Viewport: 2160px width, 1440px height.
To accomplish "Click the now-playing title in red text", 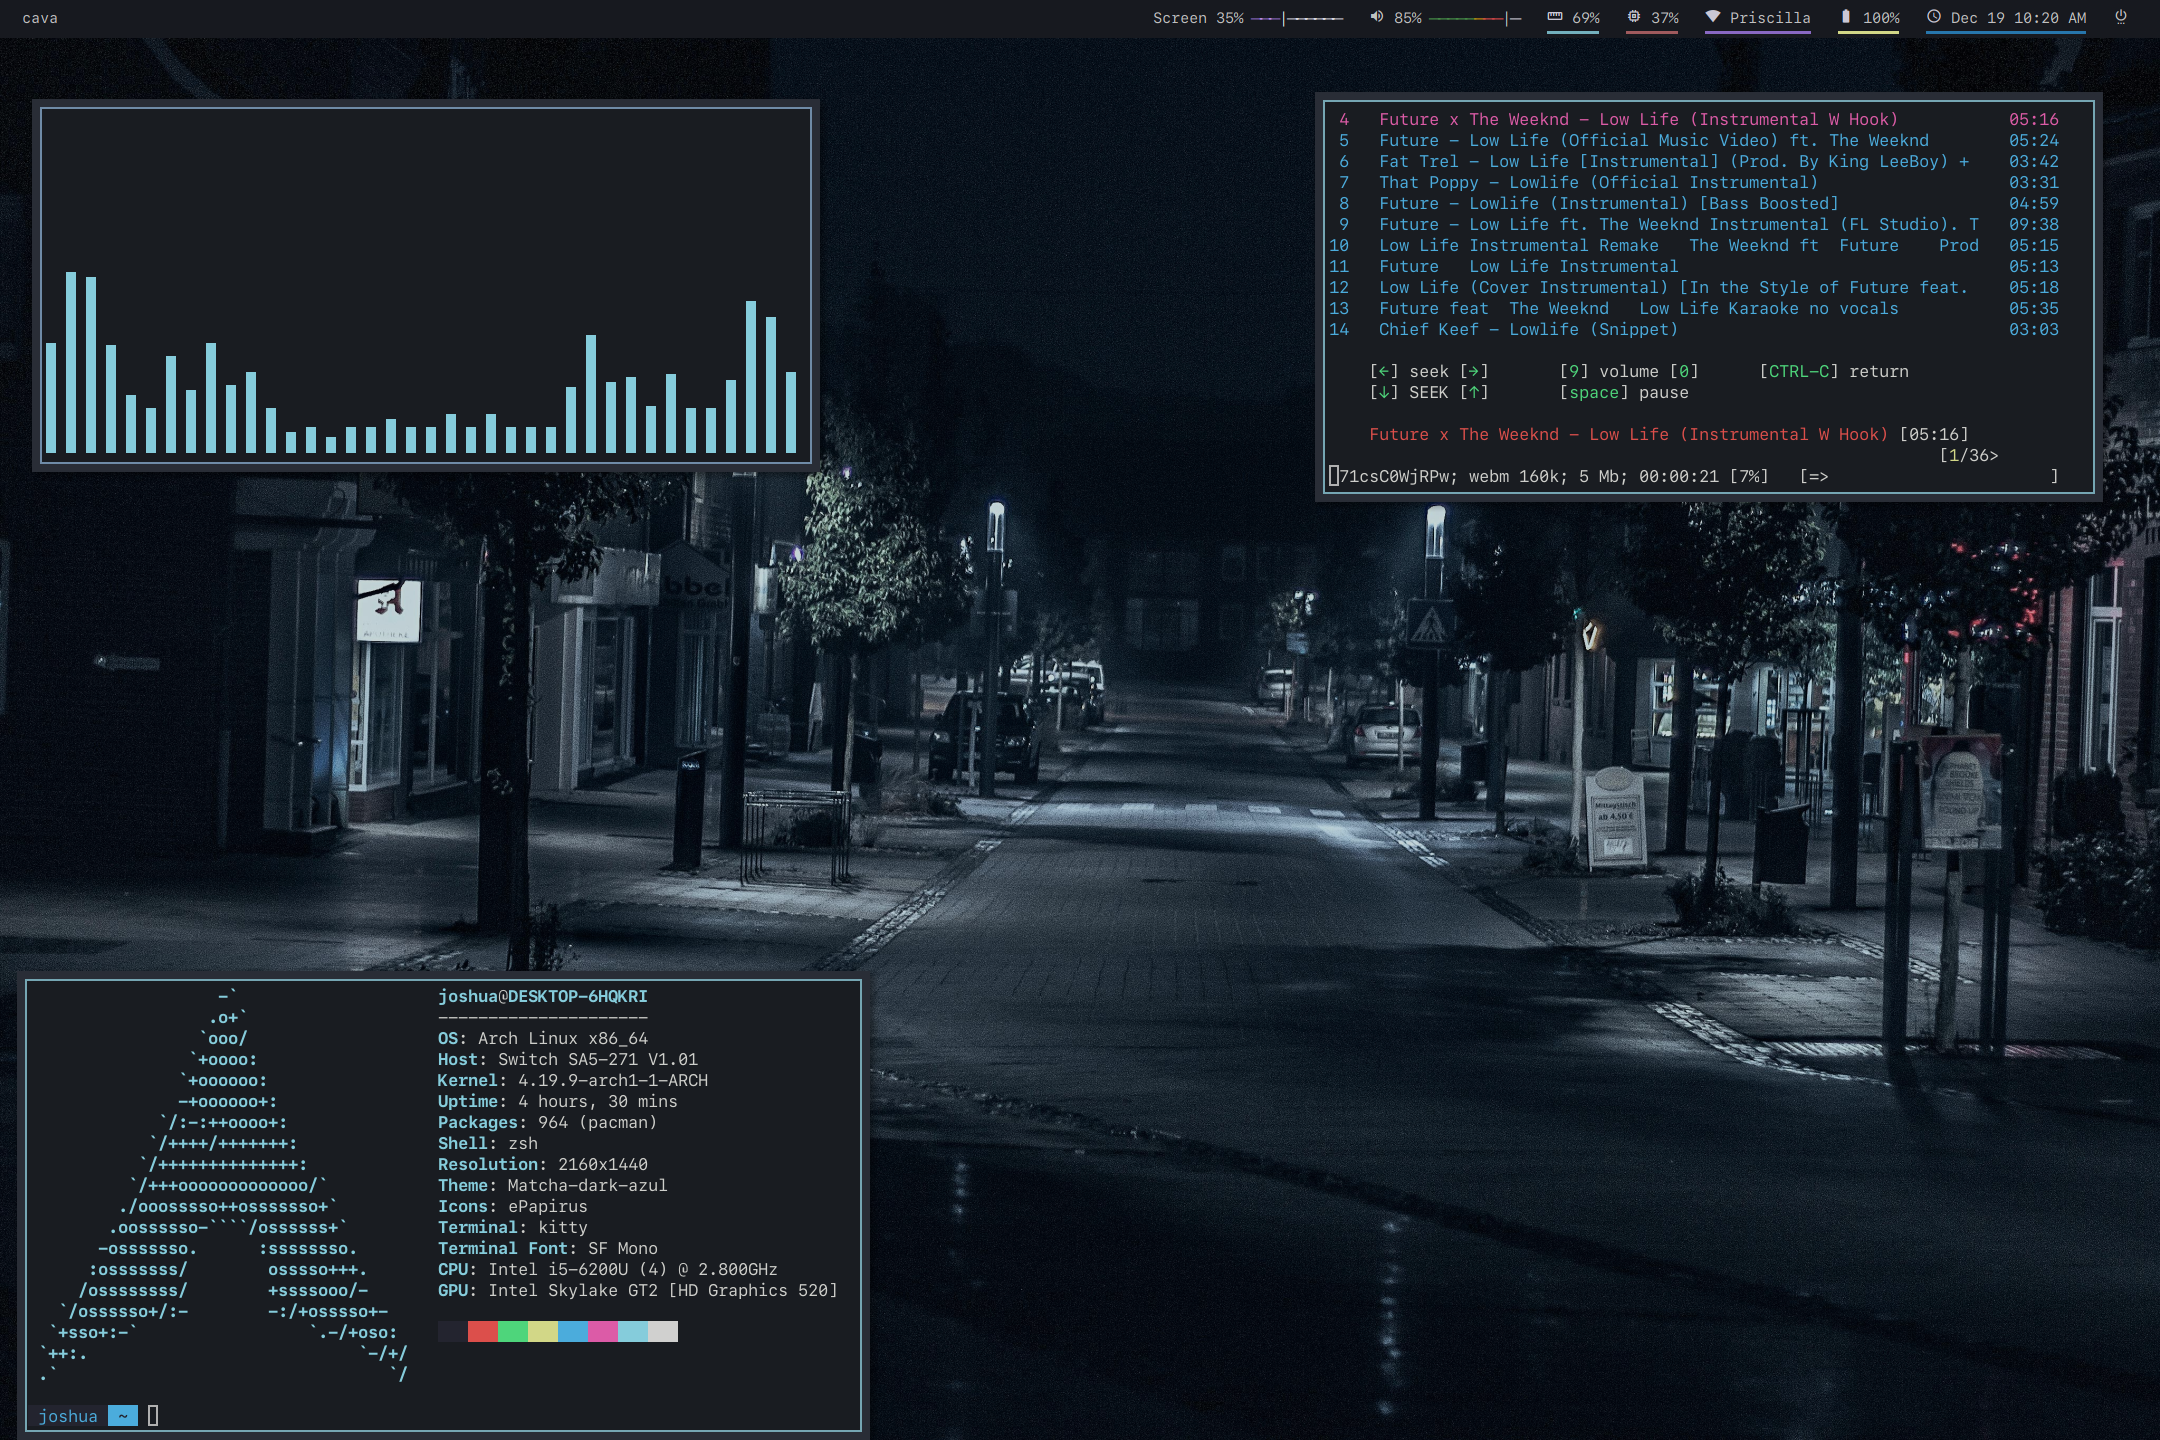I will coord(1629,435).
